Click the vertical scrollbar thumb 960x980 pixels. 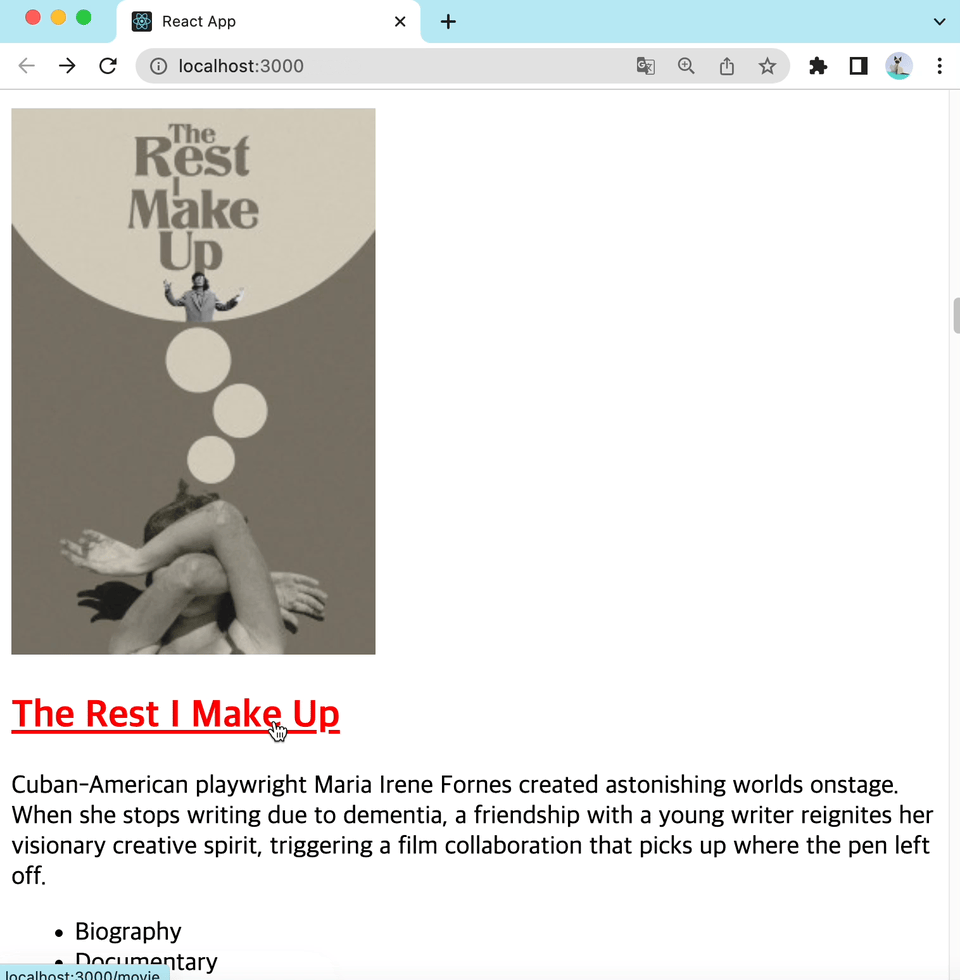pos(956,316)
